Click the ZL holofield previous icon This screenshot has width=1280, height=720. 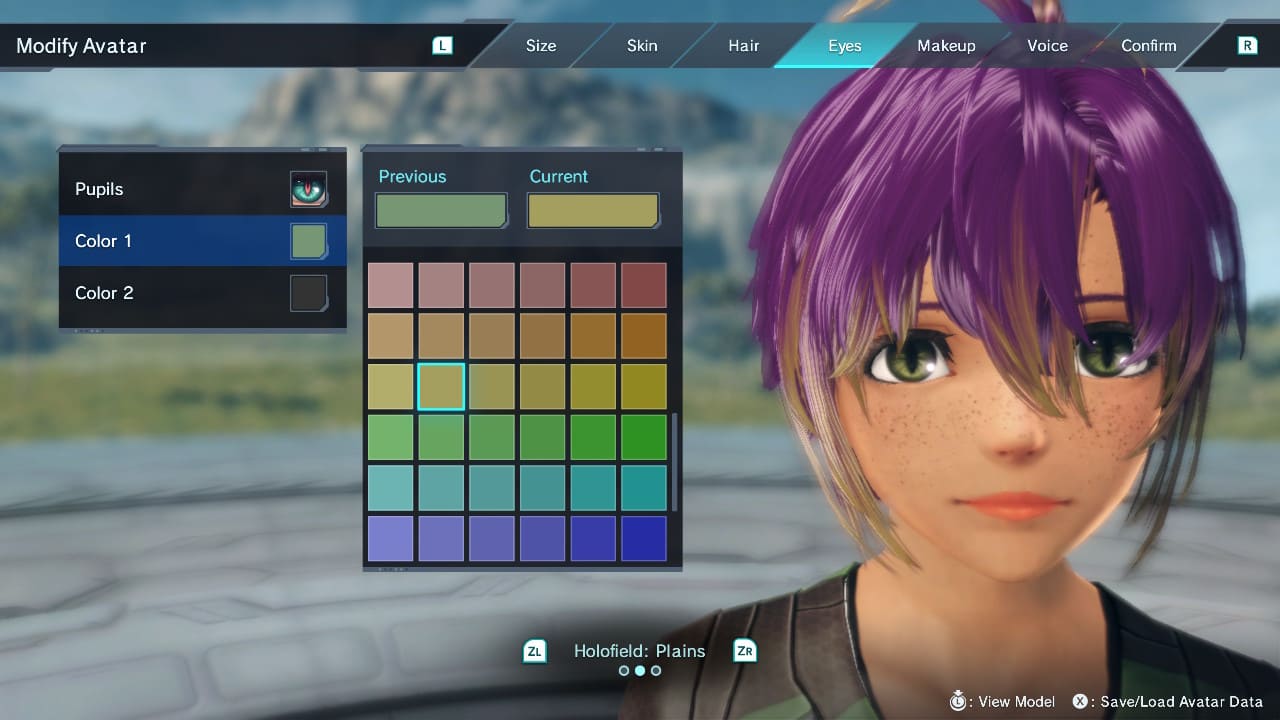534,651
